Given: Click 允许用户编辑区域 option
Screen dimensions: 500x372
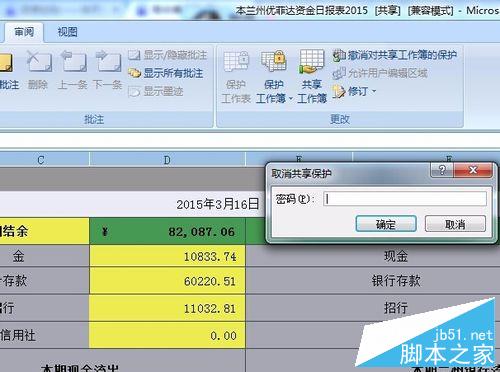Looking at the screenshot, I should coord(380,73).
